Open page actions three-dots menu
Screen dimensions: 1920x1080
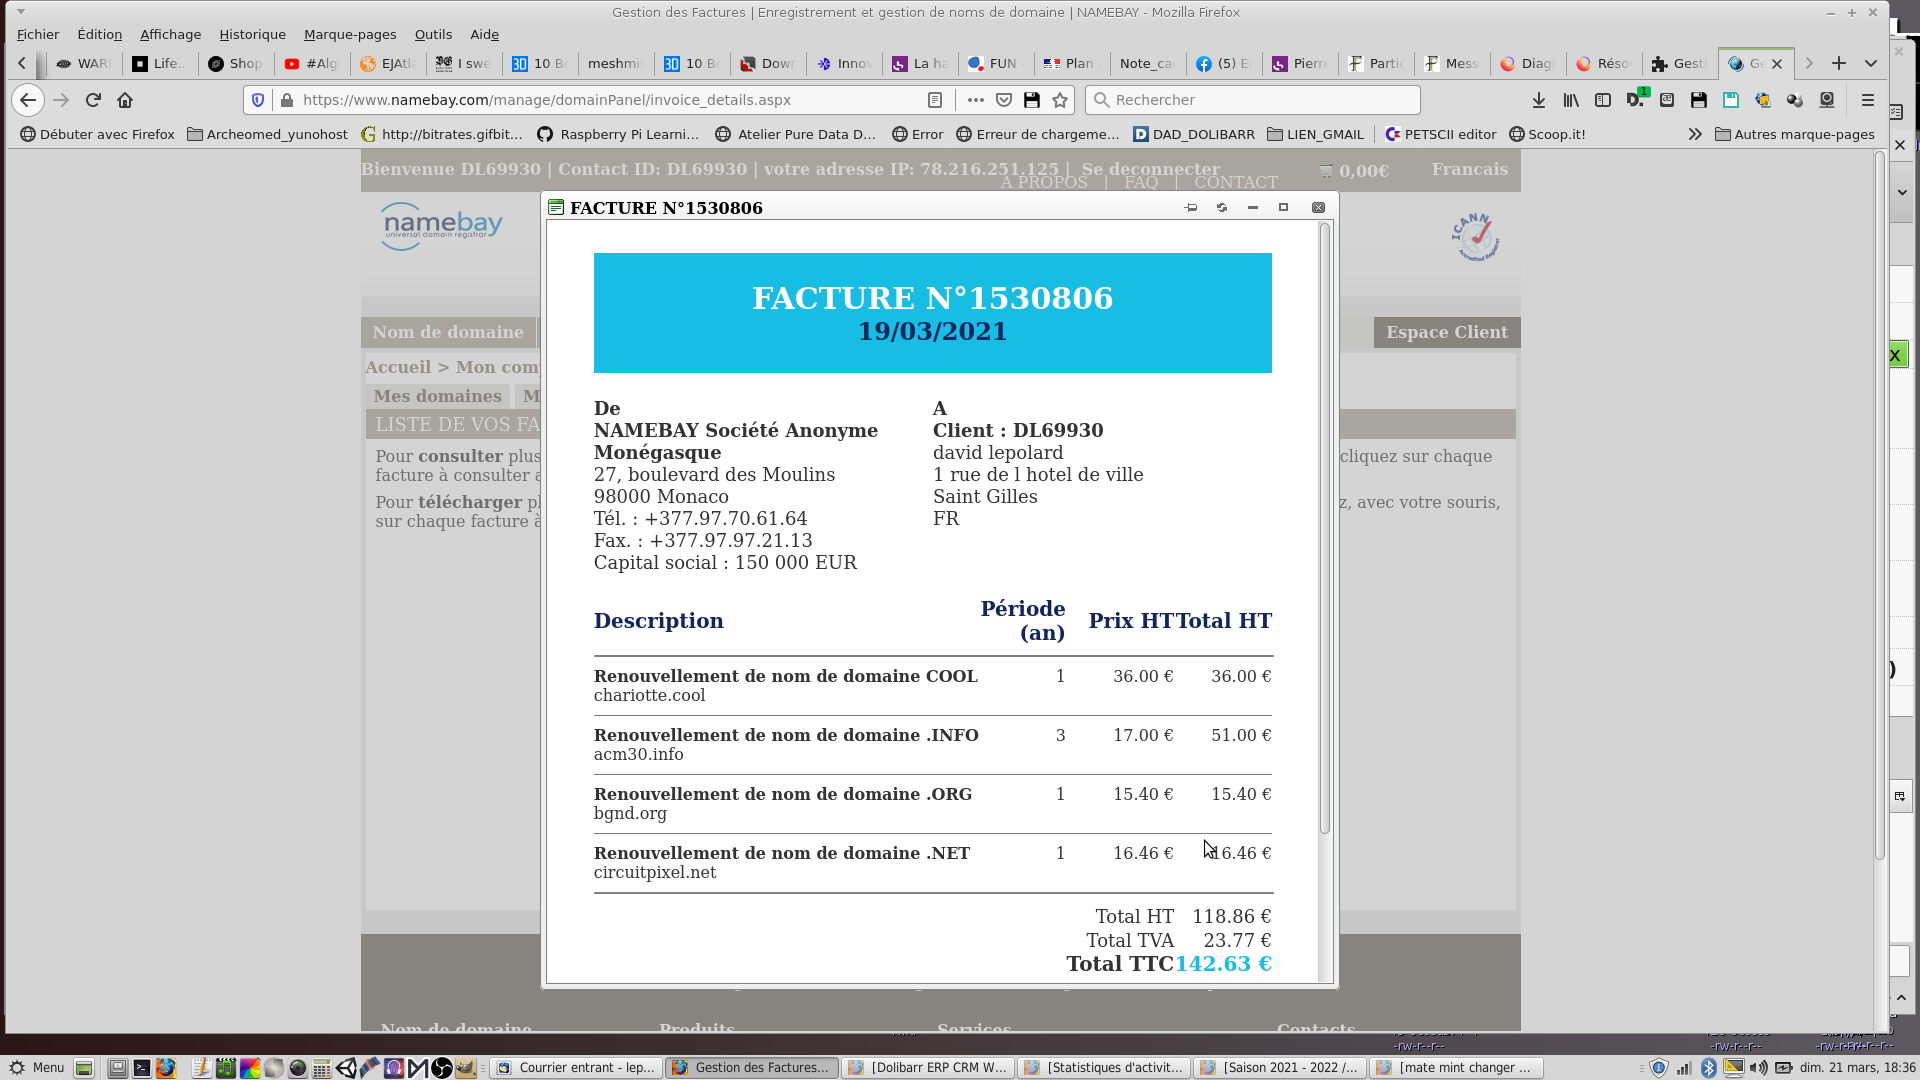[975, 100]
